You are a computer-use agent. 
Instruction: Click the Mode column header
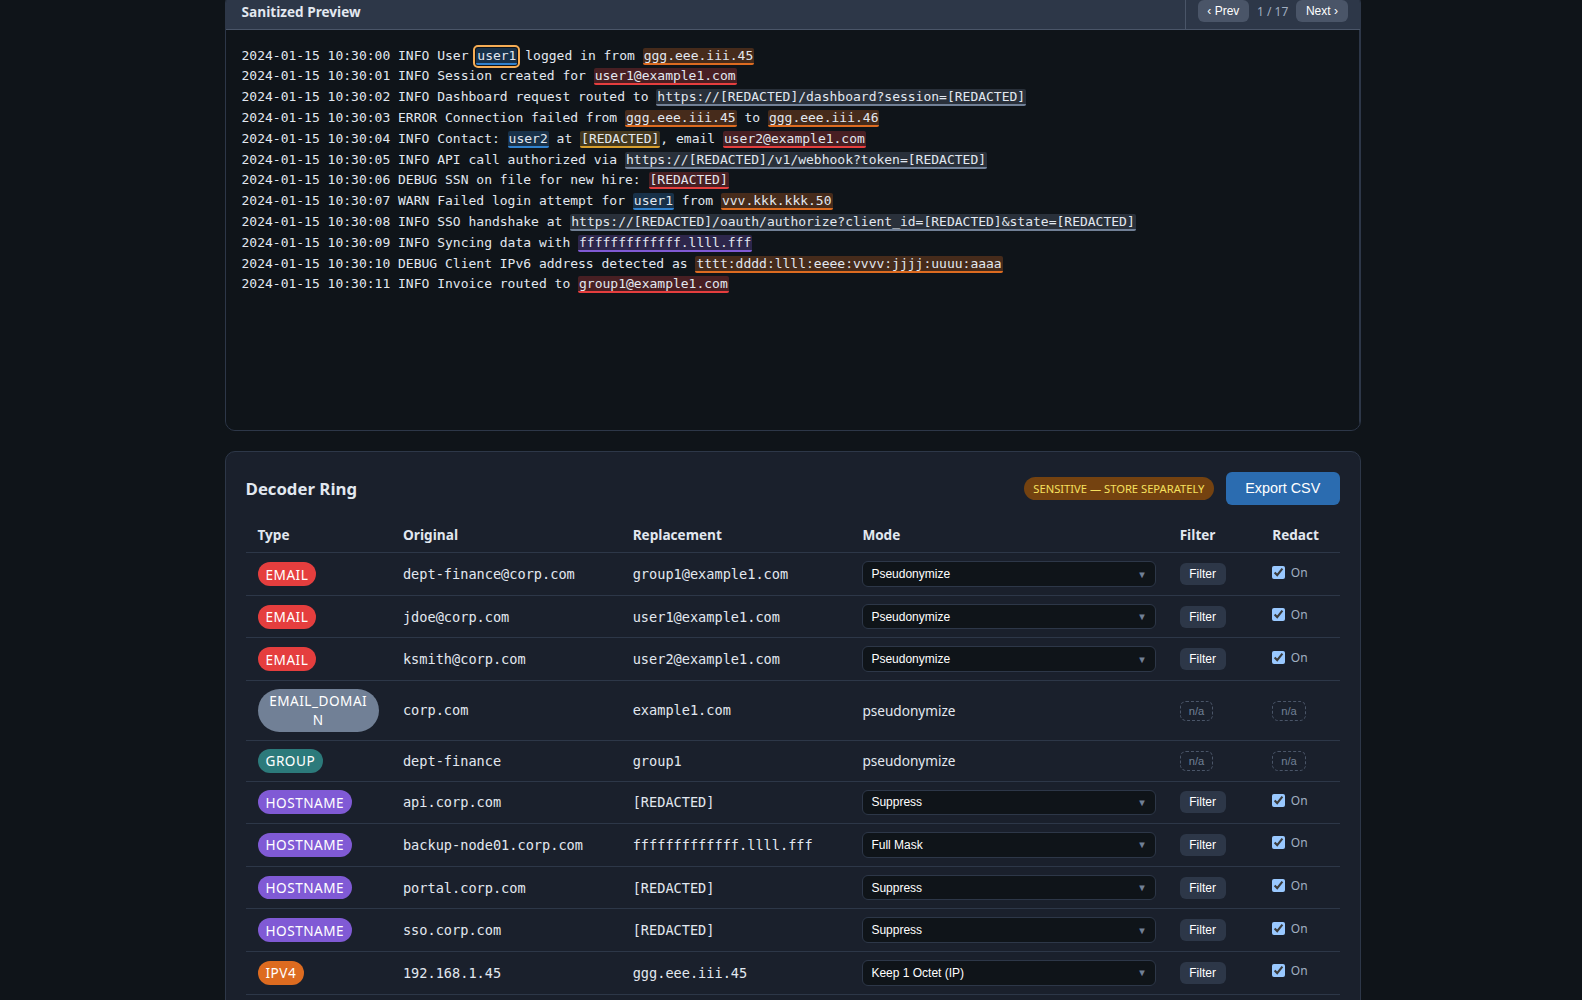pos(881,535)
